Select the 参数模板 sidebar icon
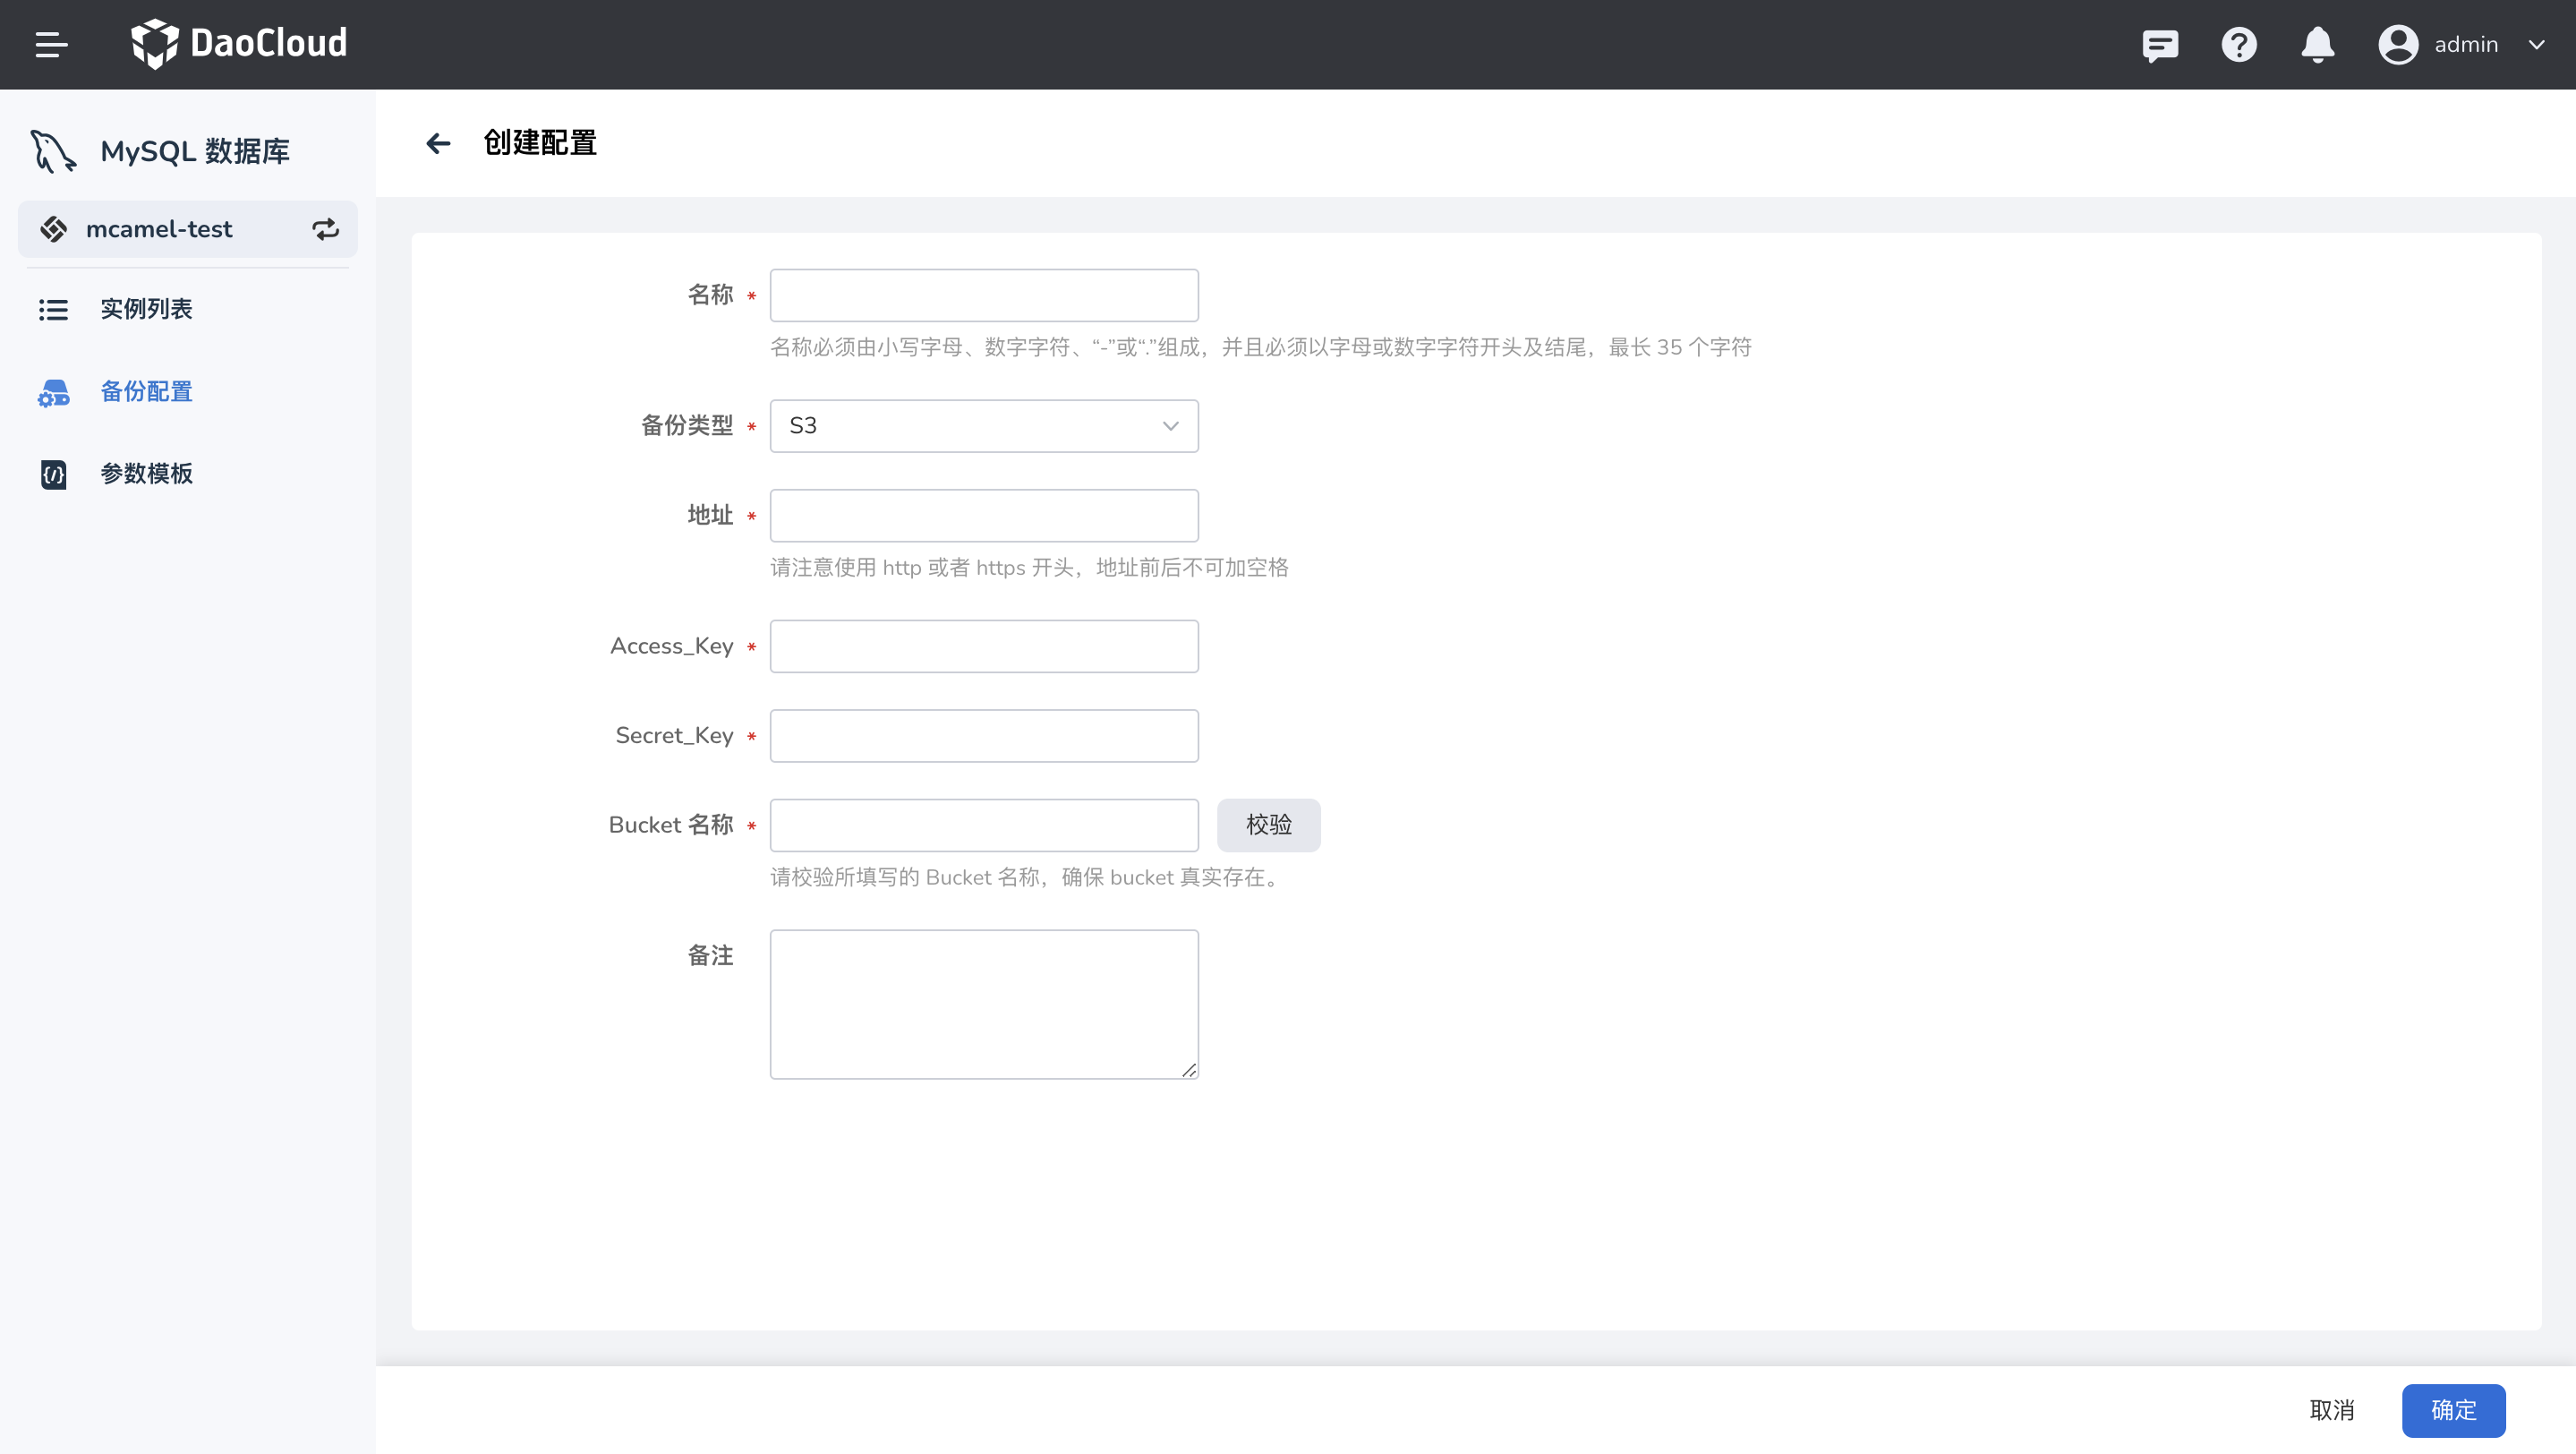 click(52, 474)
